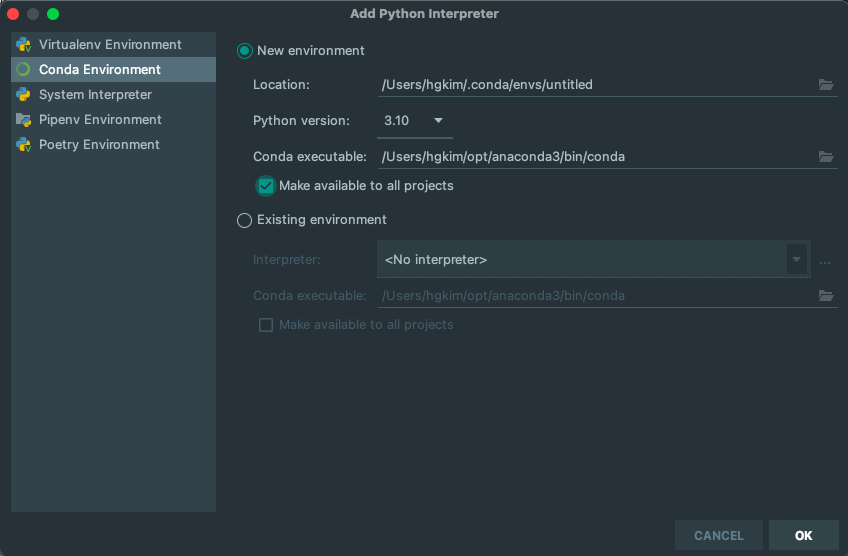Expand the Interpreter dropdown arrow
The image size is (848, 556).
coord(797,260)
